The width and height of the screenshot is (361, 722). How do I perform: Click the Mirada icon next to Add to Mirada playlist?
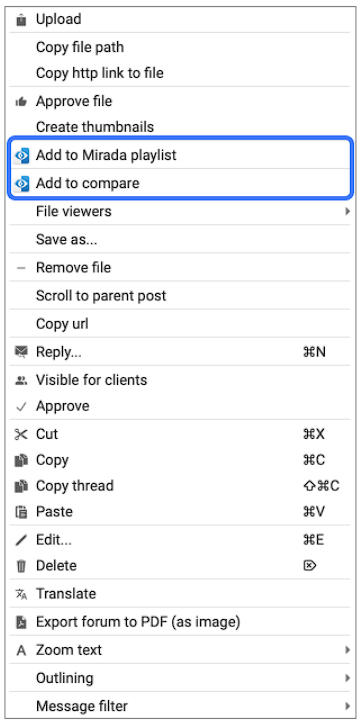point(21,156)
